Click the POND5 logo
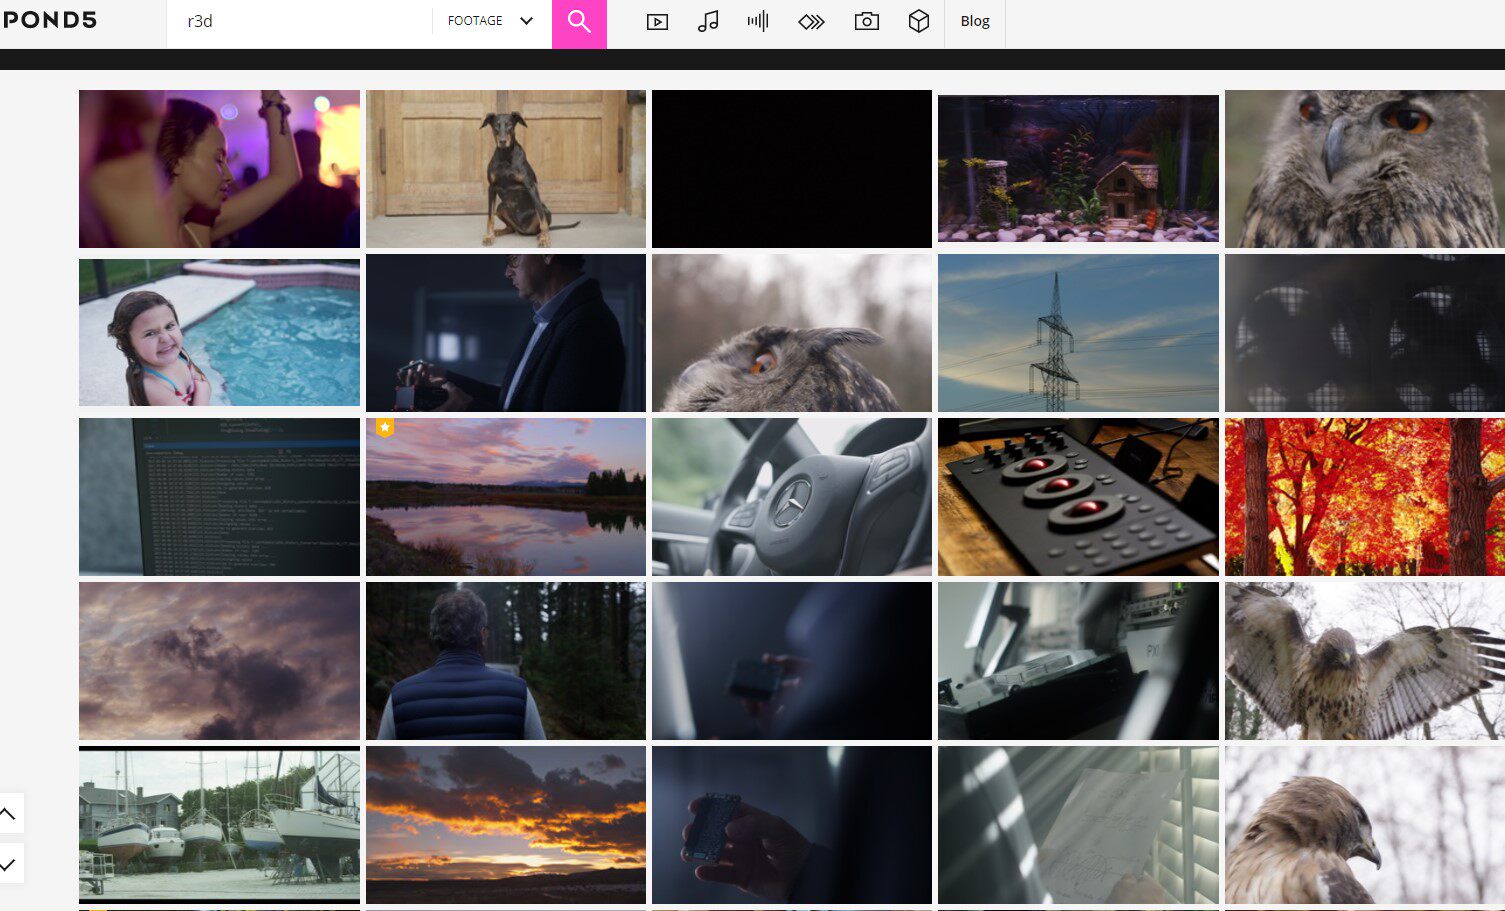 (x=49, y=19)
